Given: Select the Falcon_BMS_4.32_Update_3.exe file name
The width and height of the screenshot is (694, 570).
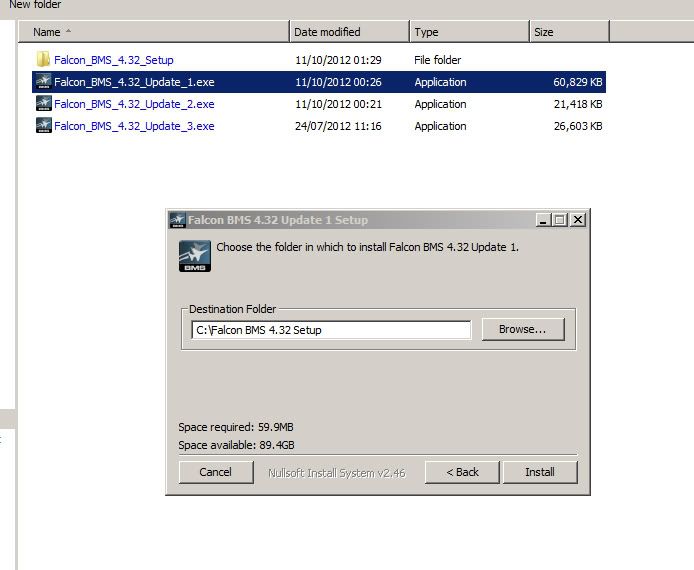Looking at the screenshot, I should tap(134, 127).
